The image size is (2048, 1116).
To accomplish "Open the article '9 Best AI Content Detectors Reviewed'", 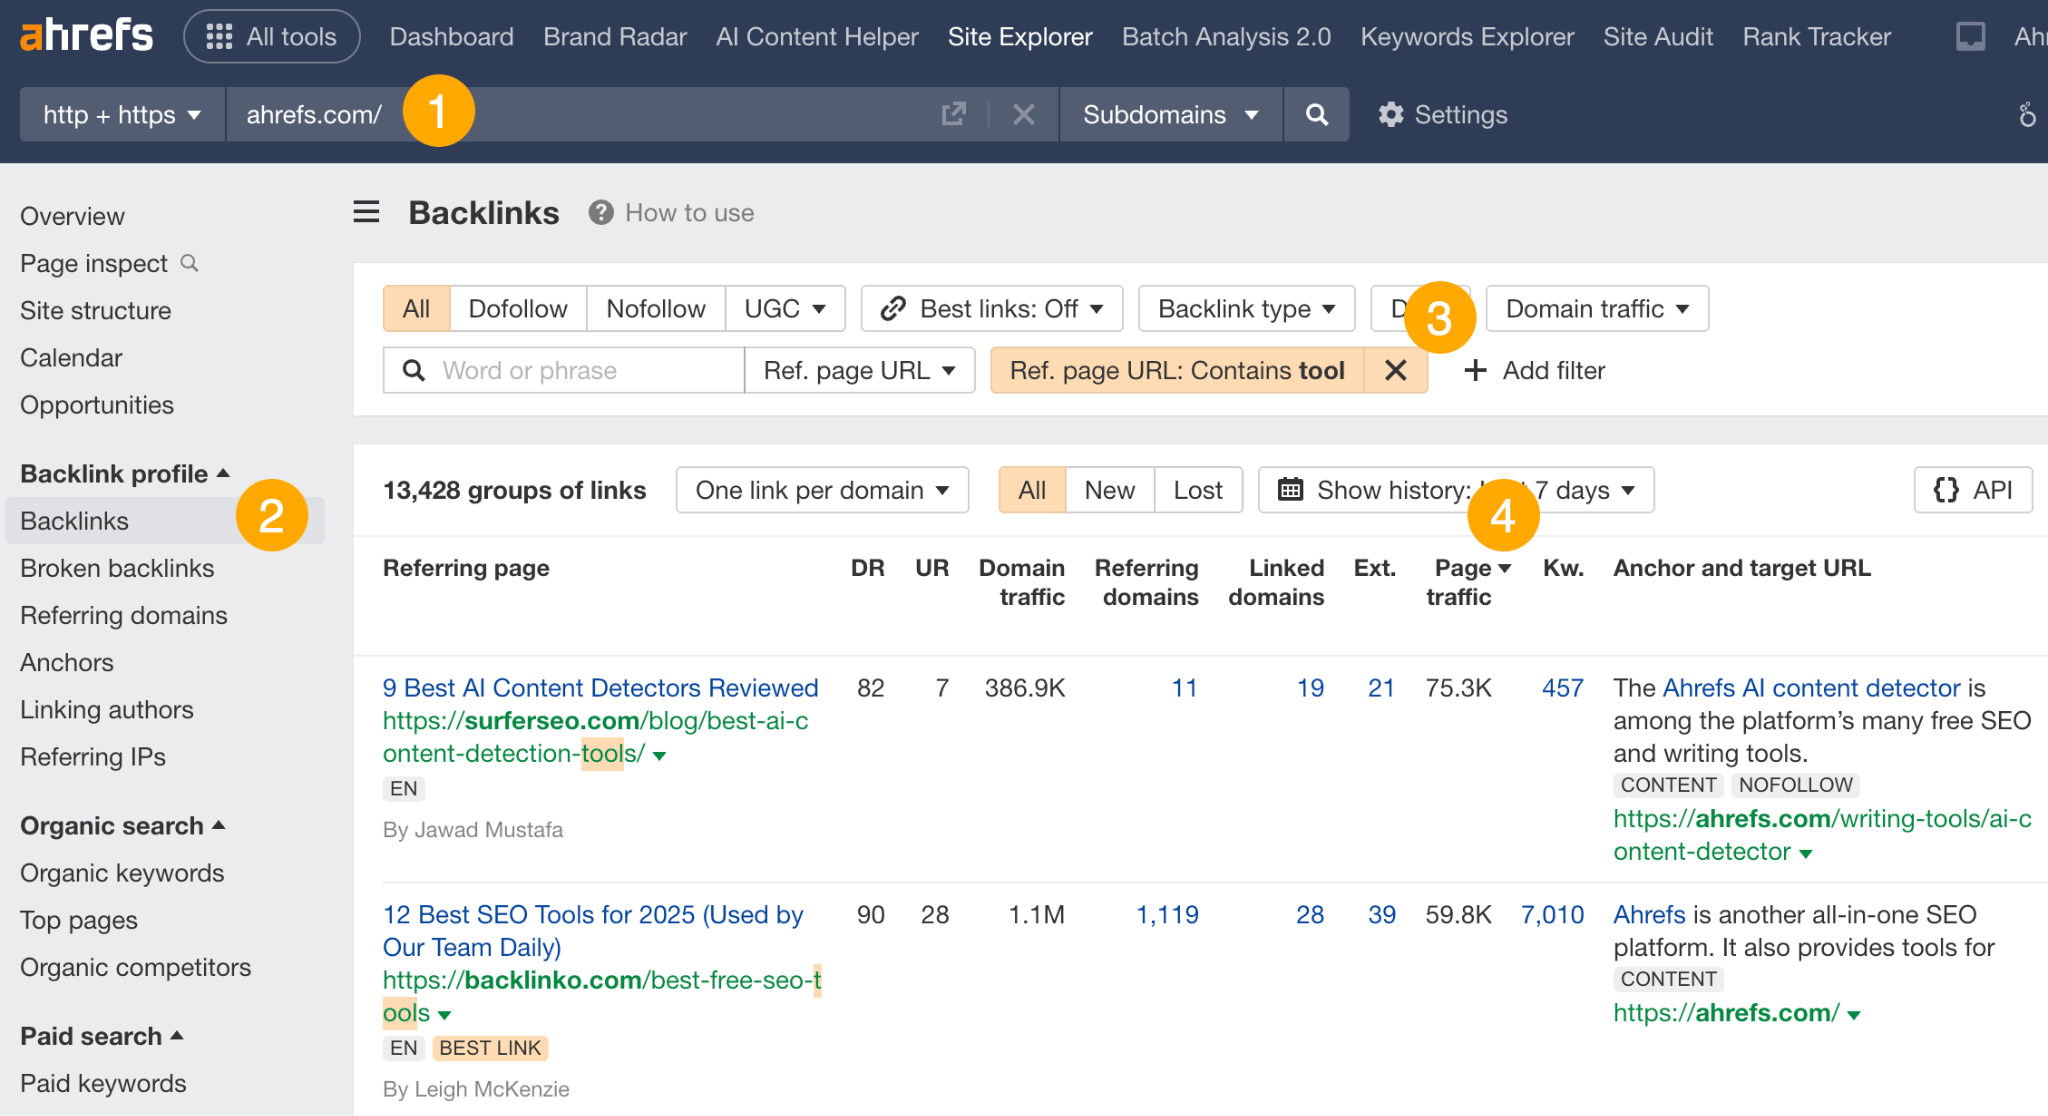I will [599, 687].
